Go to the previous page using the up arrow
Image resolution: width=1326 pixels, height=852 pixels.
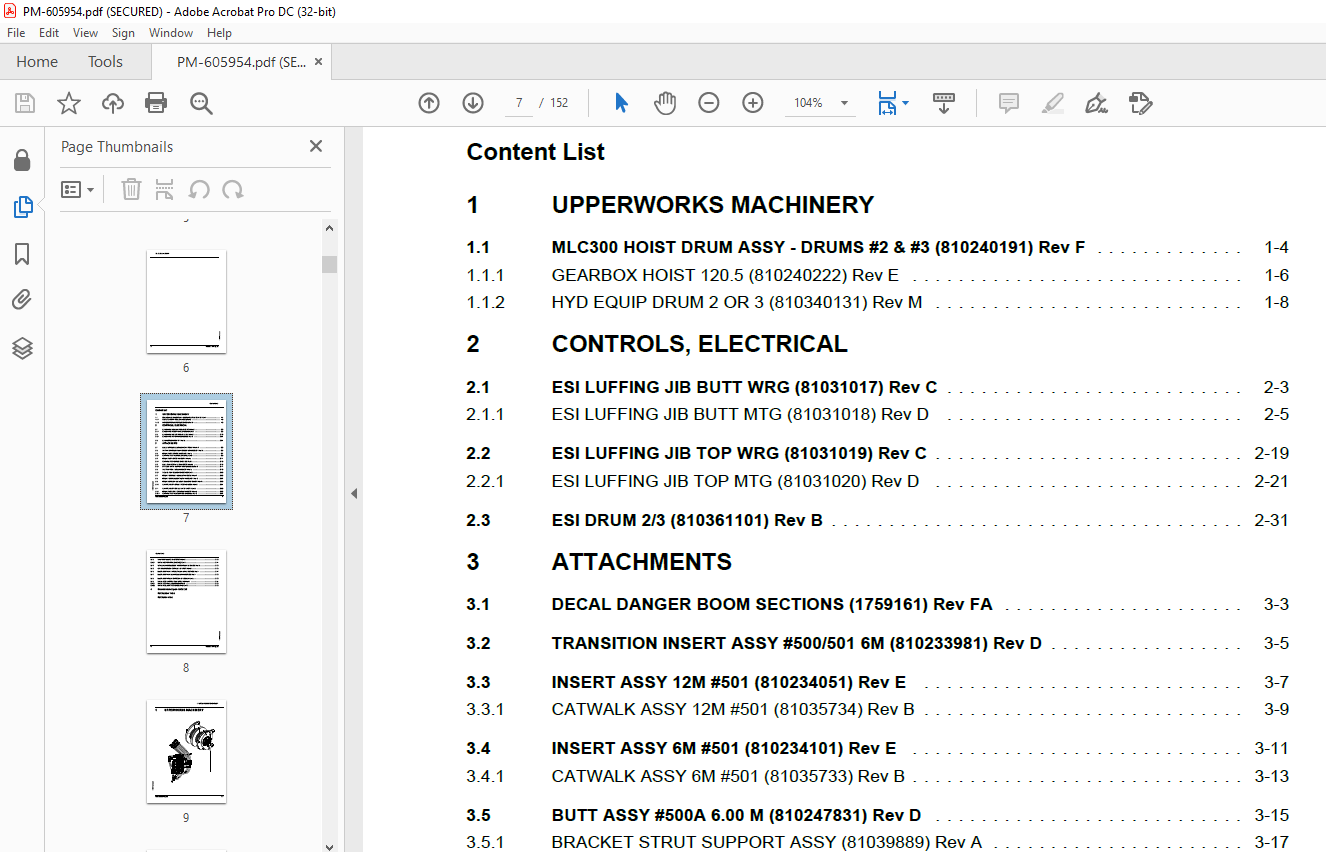point(429,103)
